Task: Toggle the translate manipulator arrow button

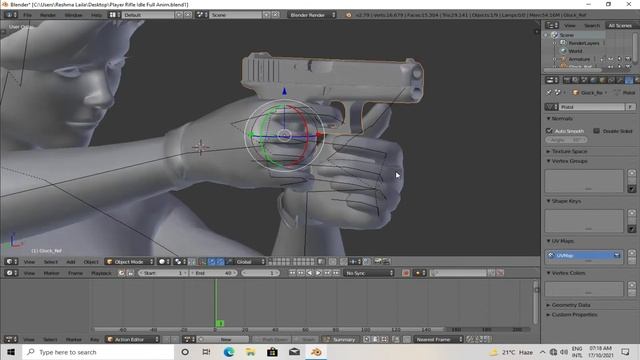Action: pos(211,262)
